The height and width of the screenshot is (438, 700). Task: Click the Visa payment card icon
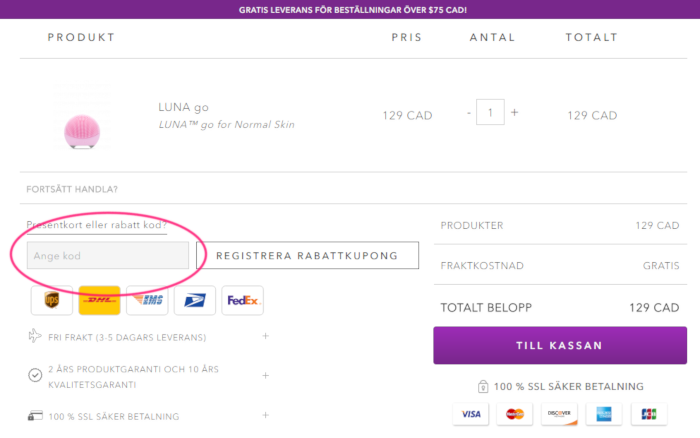(x=471, y=414)
